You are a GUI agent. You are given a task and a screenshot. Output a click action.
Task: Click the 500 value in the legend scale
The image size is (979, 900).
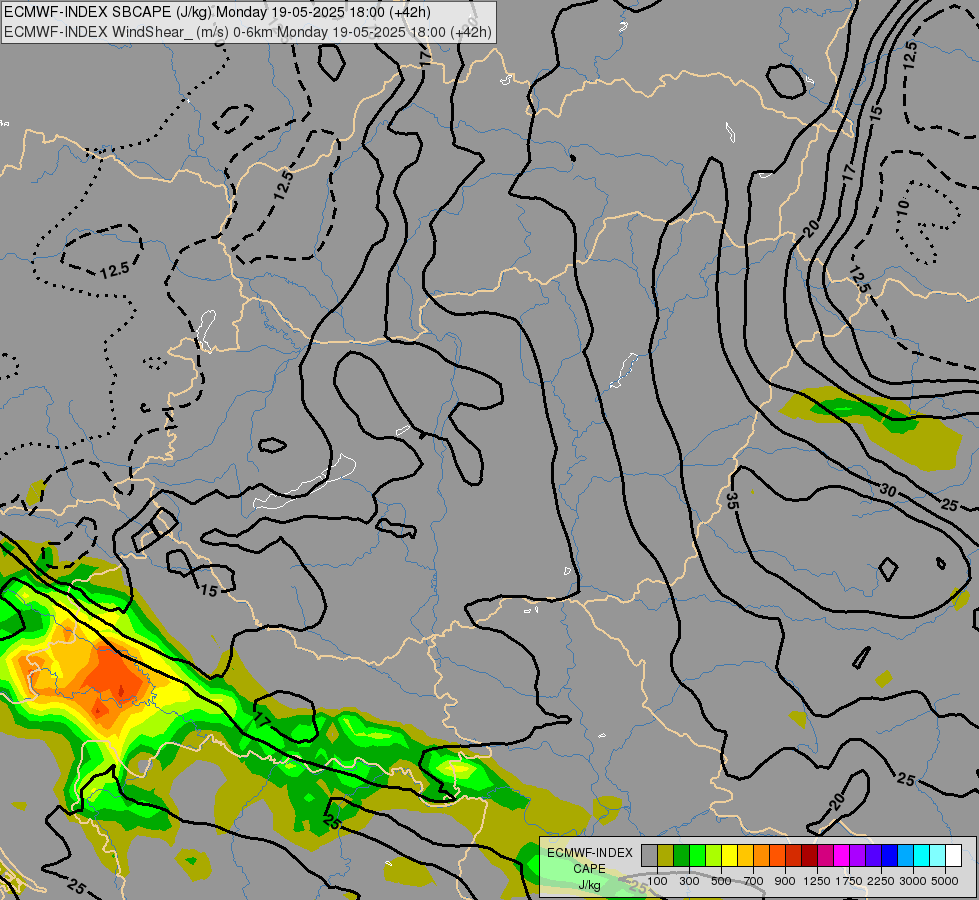point(721,881)
